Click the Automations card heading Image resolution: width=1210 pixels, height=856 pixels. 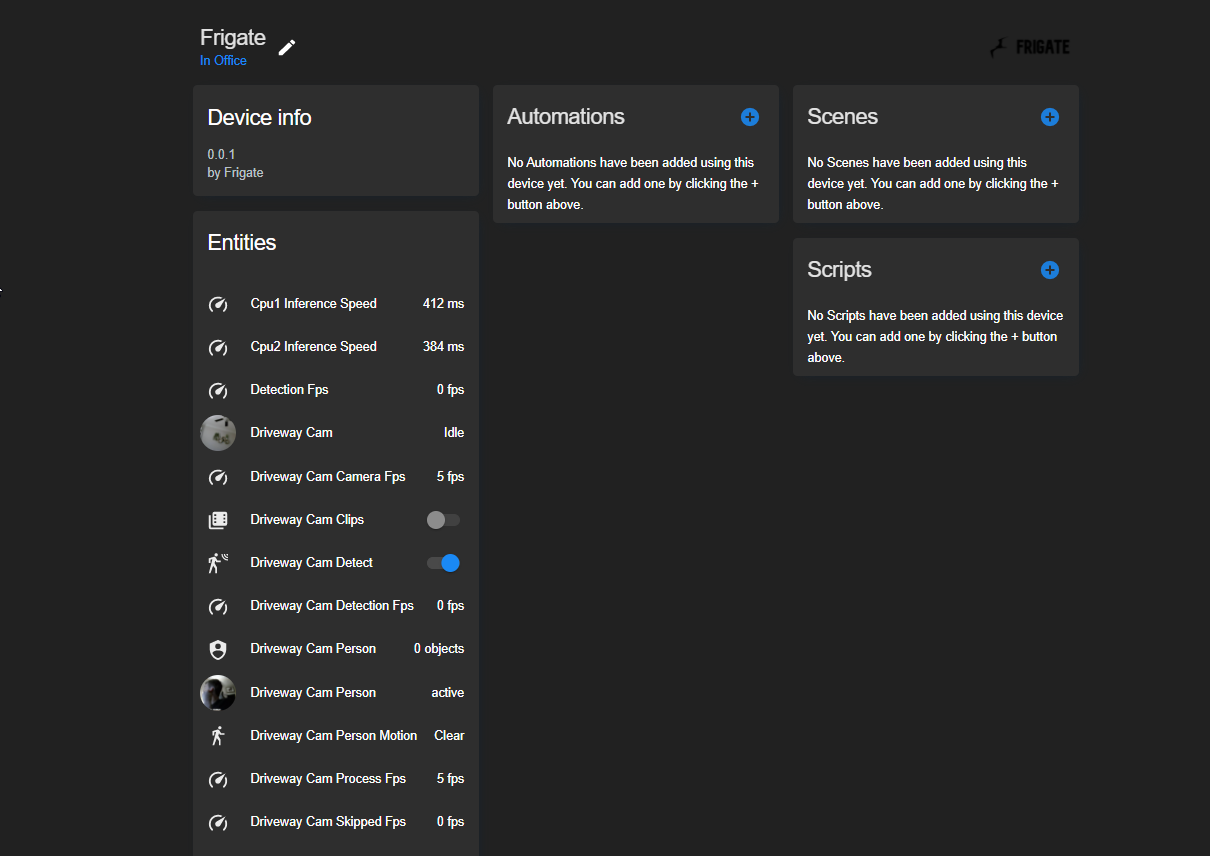coord(566,117)
